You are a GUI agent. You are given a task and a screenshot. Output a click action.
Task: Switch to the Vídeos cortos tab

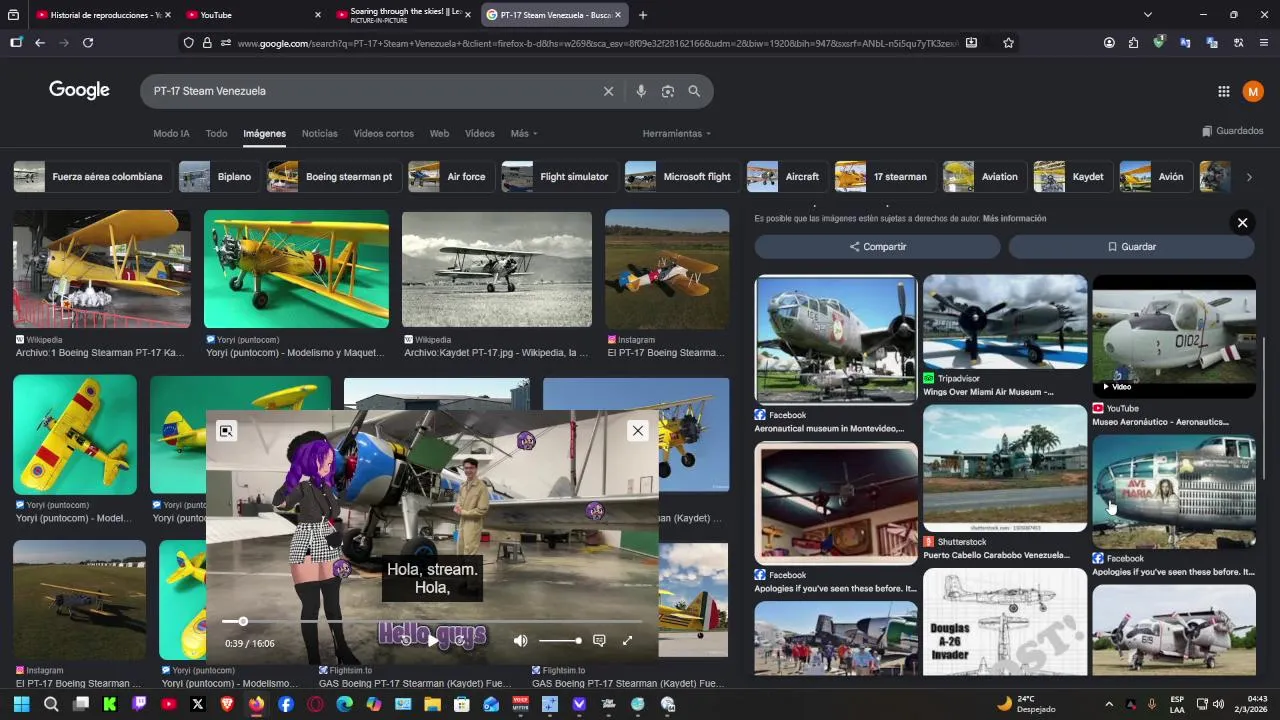383,133
